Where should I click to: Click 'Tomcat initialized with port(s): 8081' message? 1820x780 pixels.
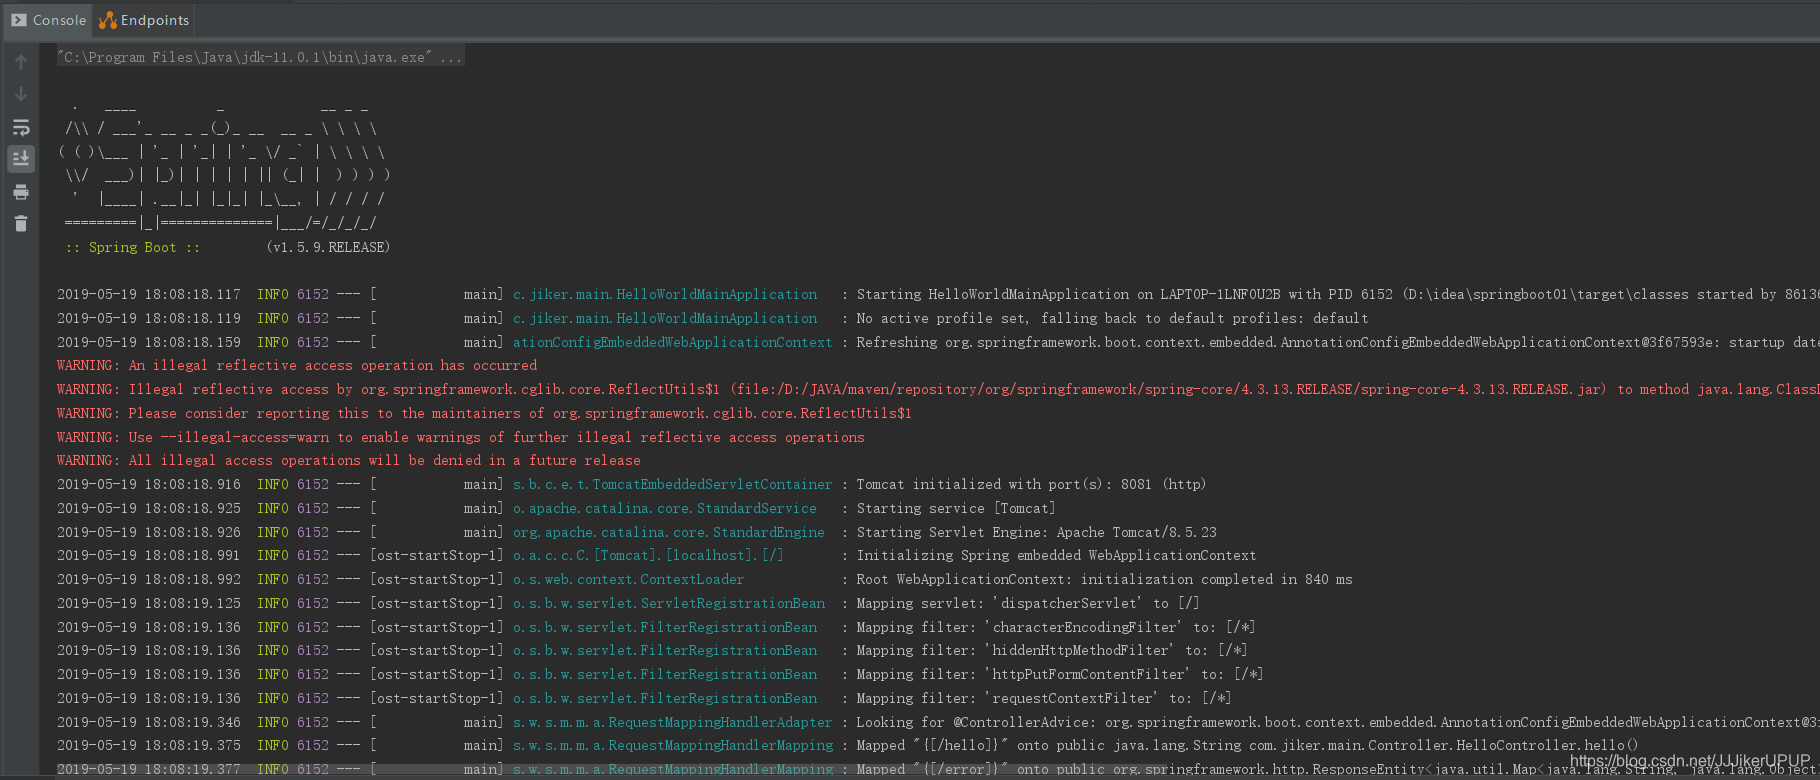click(x=1031, y=485)
